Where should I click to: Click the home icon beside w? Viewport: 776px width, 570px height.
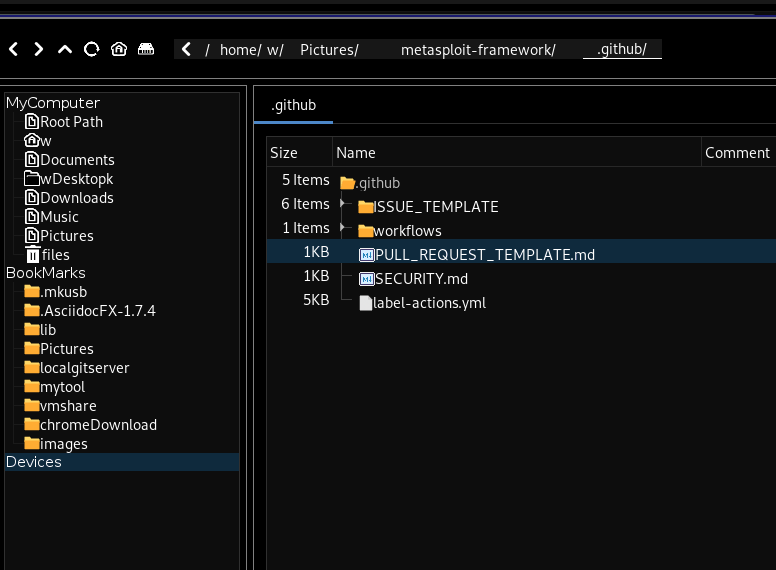32,140
